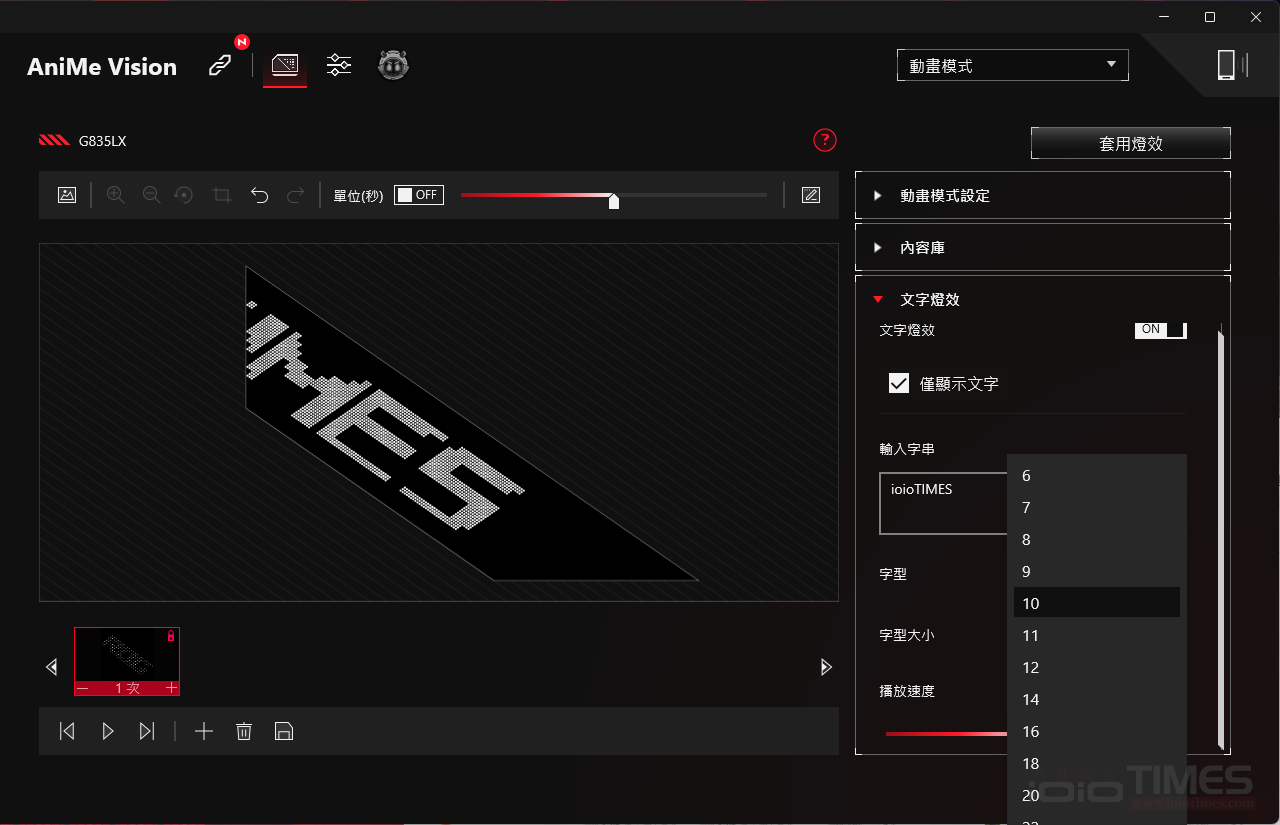Click the G835LX device label
The image size is (1280, 825).
103,141
